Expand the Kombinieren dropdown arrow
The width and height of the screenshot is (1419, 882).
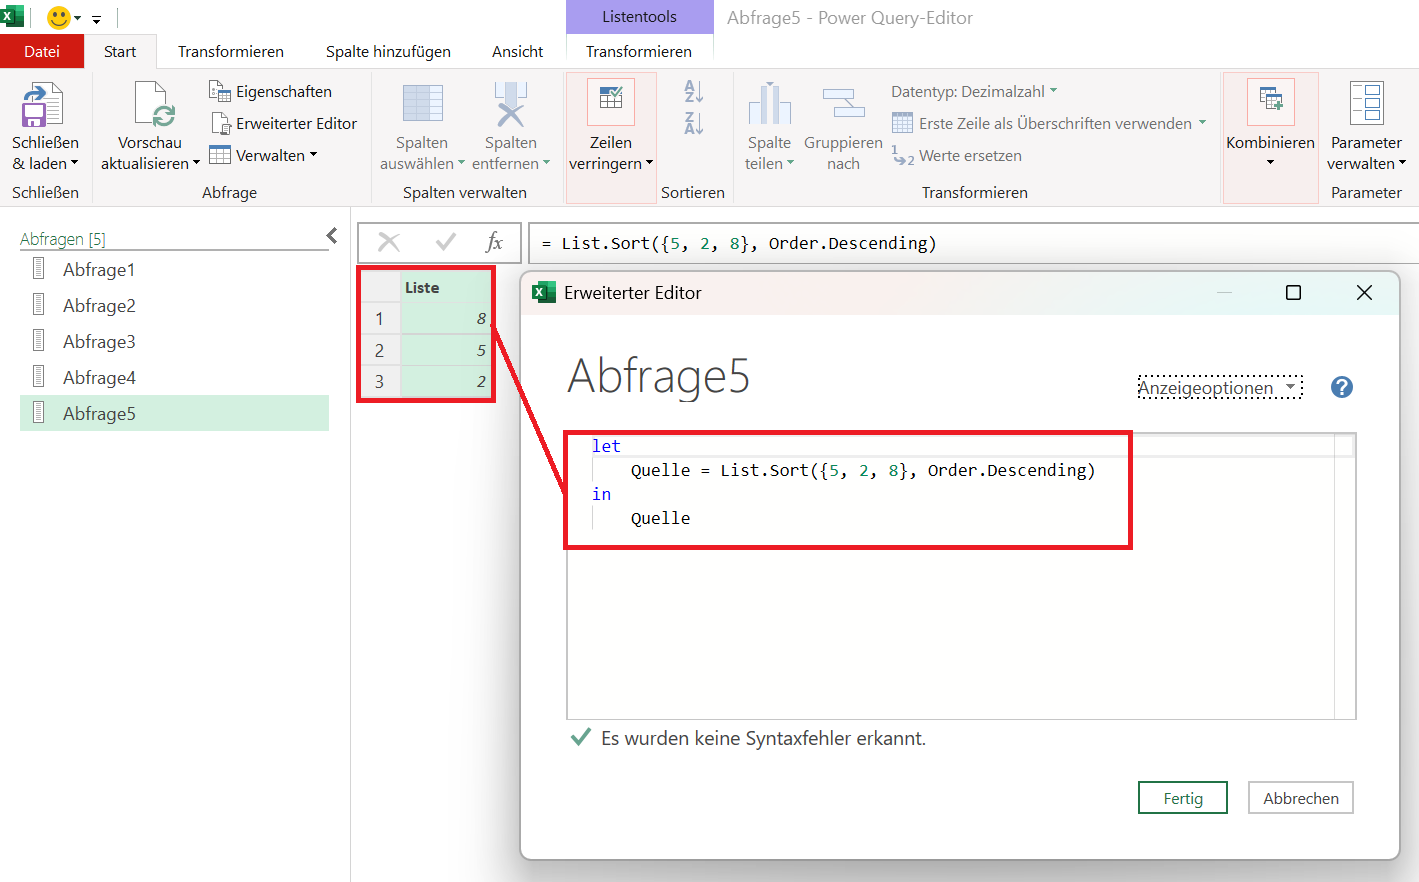coord(1270,163)
